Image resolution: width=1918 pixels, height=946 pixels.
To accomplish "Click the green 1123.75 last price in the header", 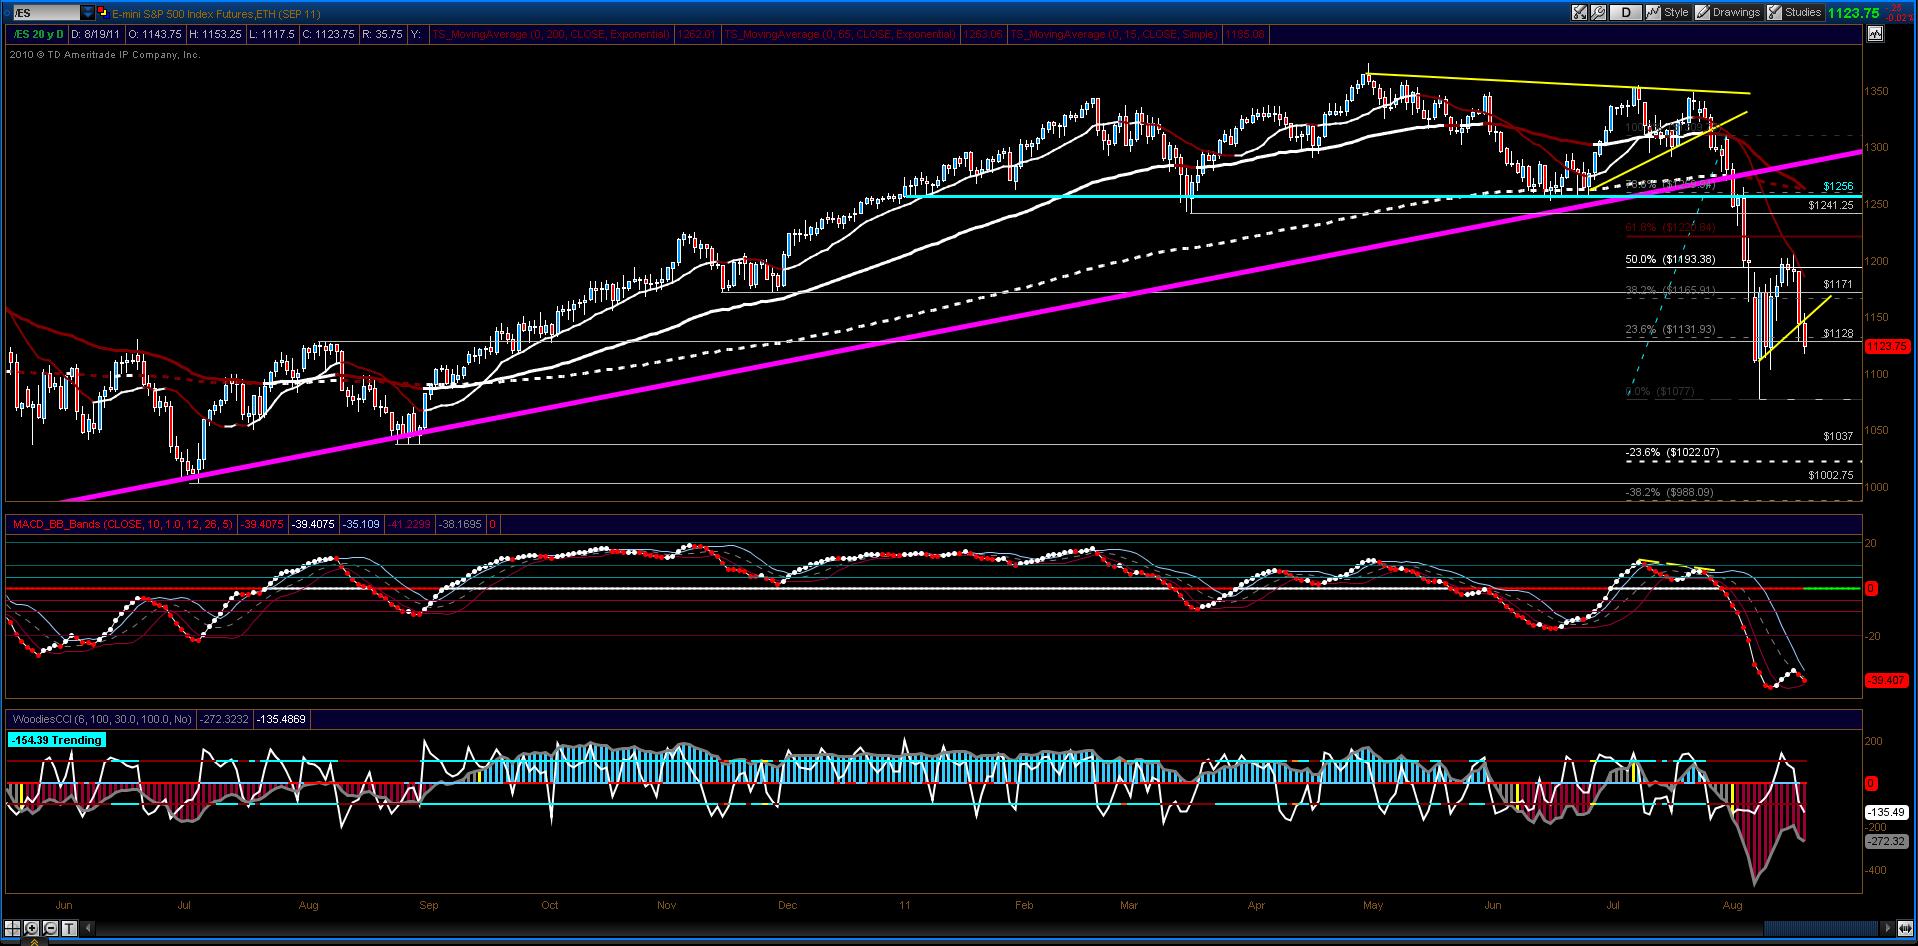I will [1855, 13].
